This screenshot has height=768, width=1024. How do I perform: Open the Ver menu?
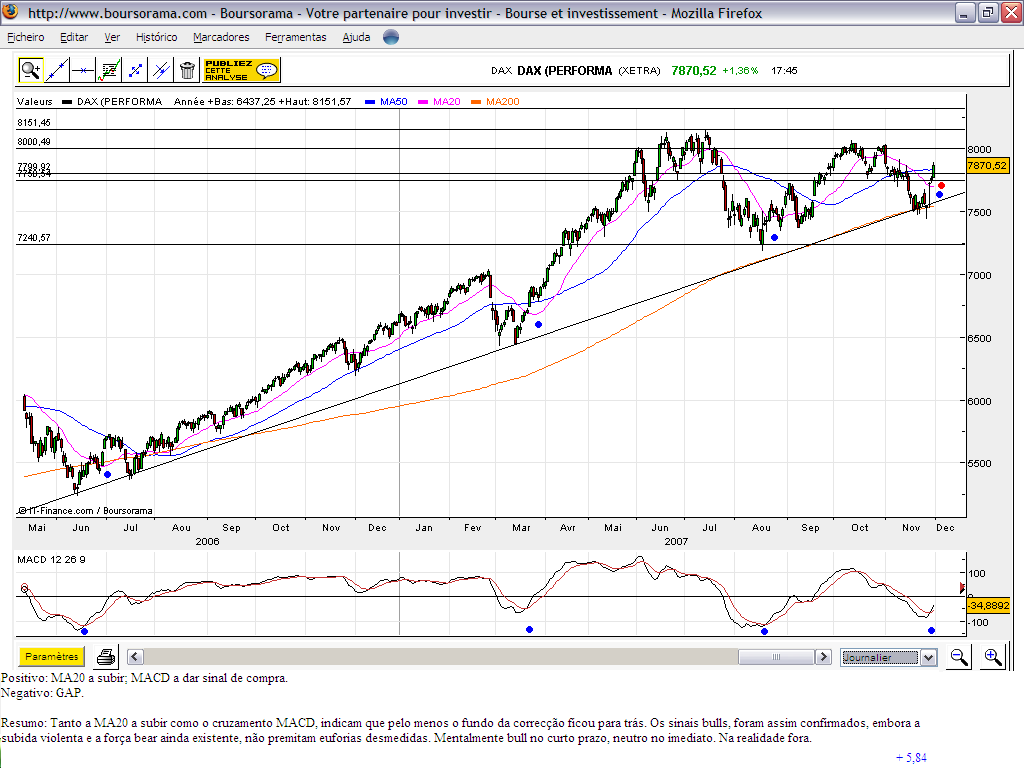[112, 37]
